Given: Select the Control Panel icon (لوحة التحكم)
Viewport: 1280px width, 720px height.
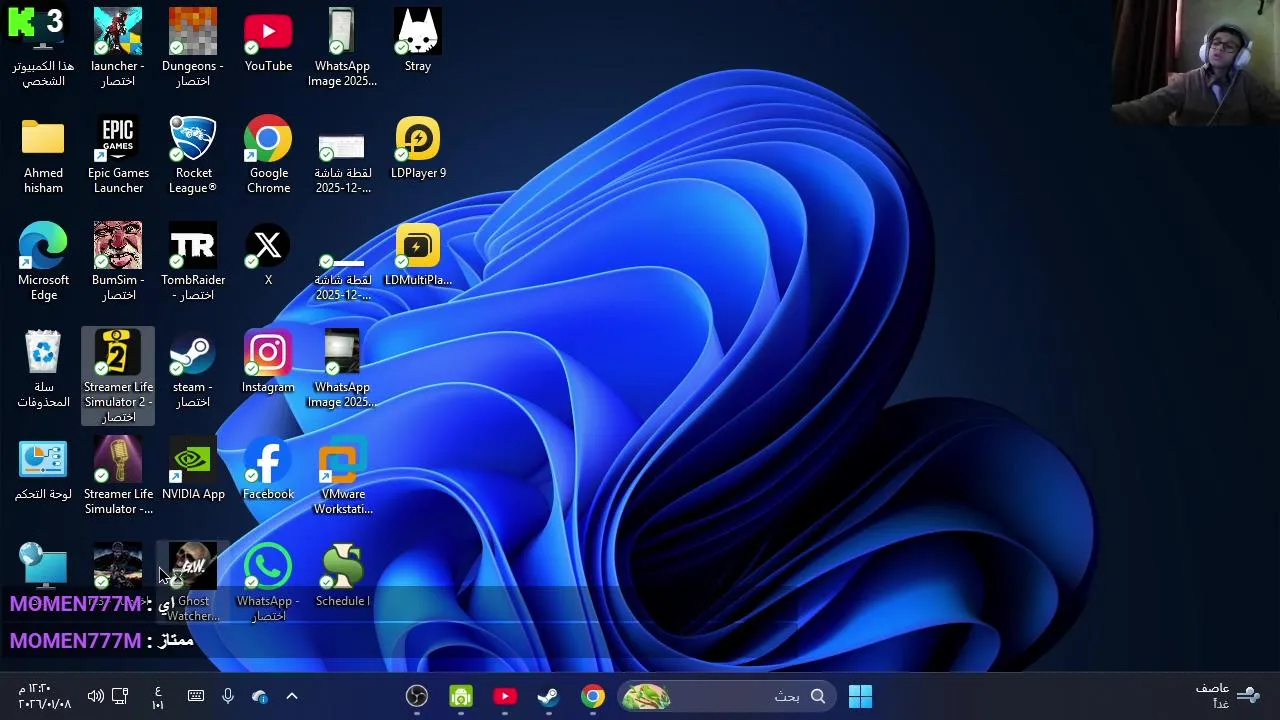Looking at the screenshot, I should click(43, 470).
